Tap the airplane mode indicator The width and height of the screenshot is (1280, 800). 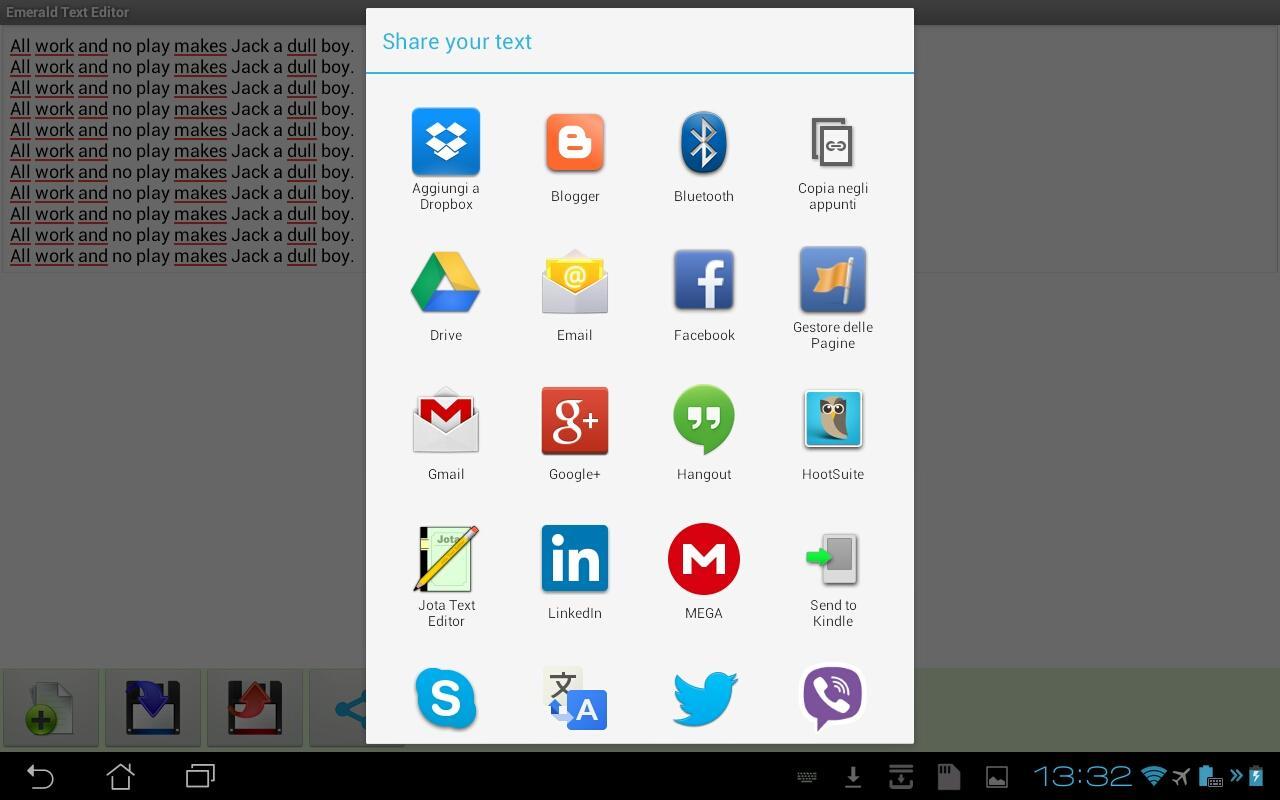click(1181, 776)
